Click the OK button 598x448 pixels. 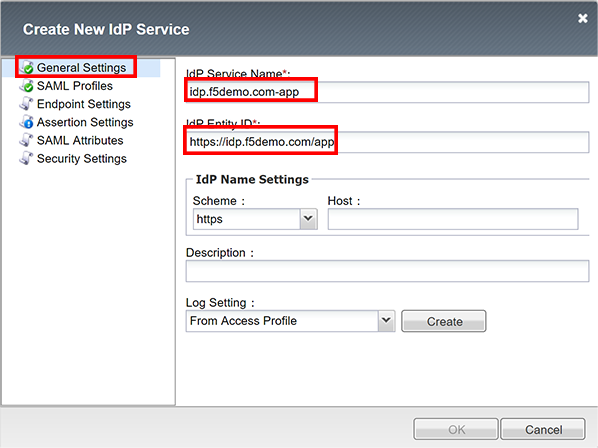[456, 429]
